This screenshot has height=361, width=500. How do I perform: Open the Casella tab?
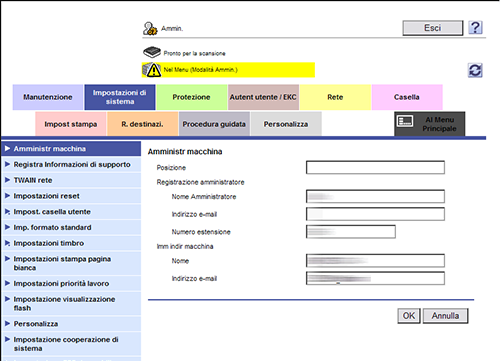pyautogui.click(x=407, y=97)
